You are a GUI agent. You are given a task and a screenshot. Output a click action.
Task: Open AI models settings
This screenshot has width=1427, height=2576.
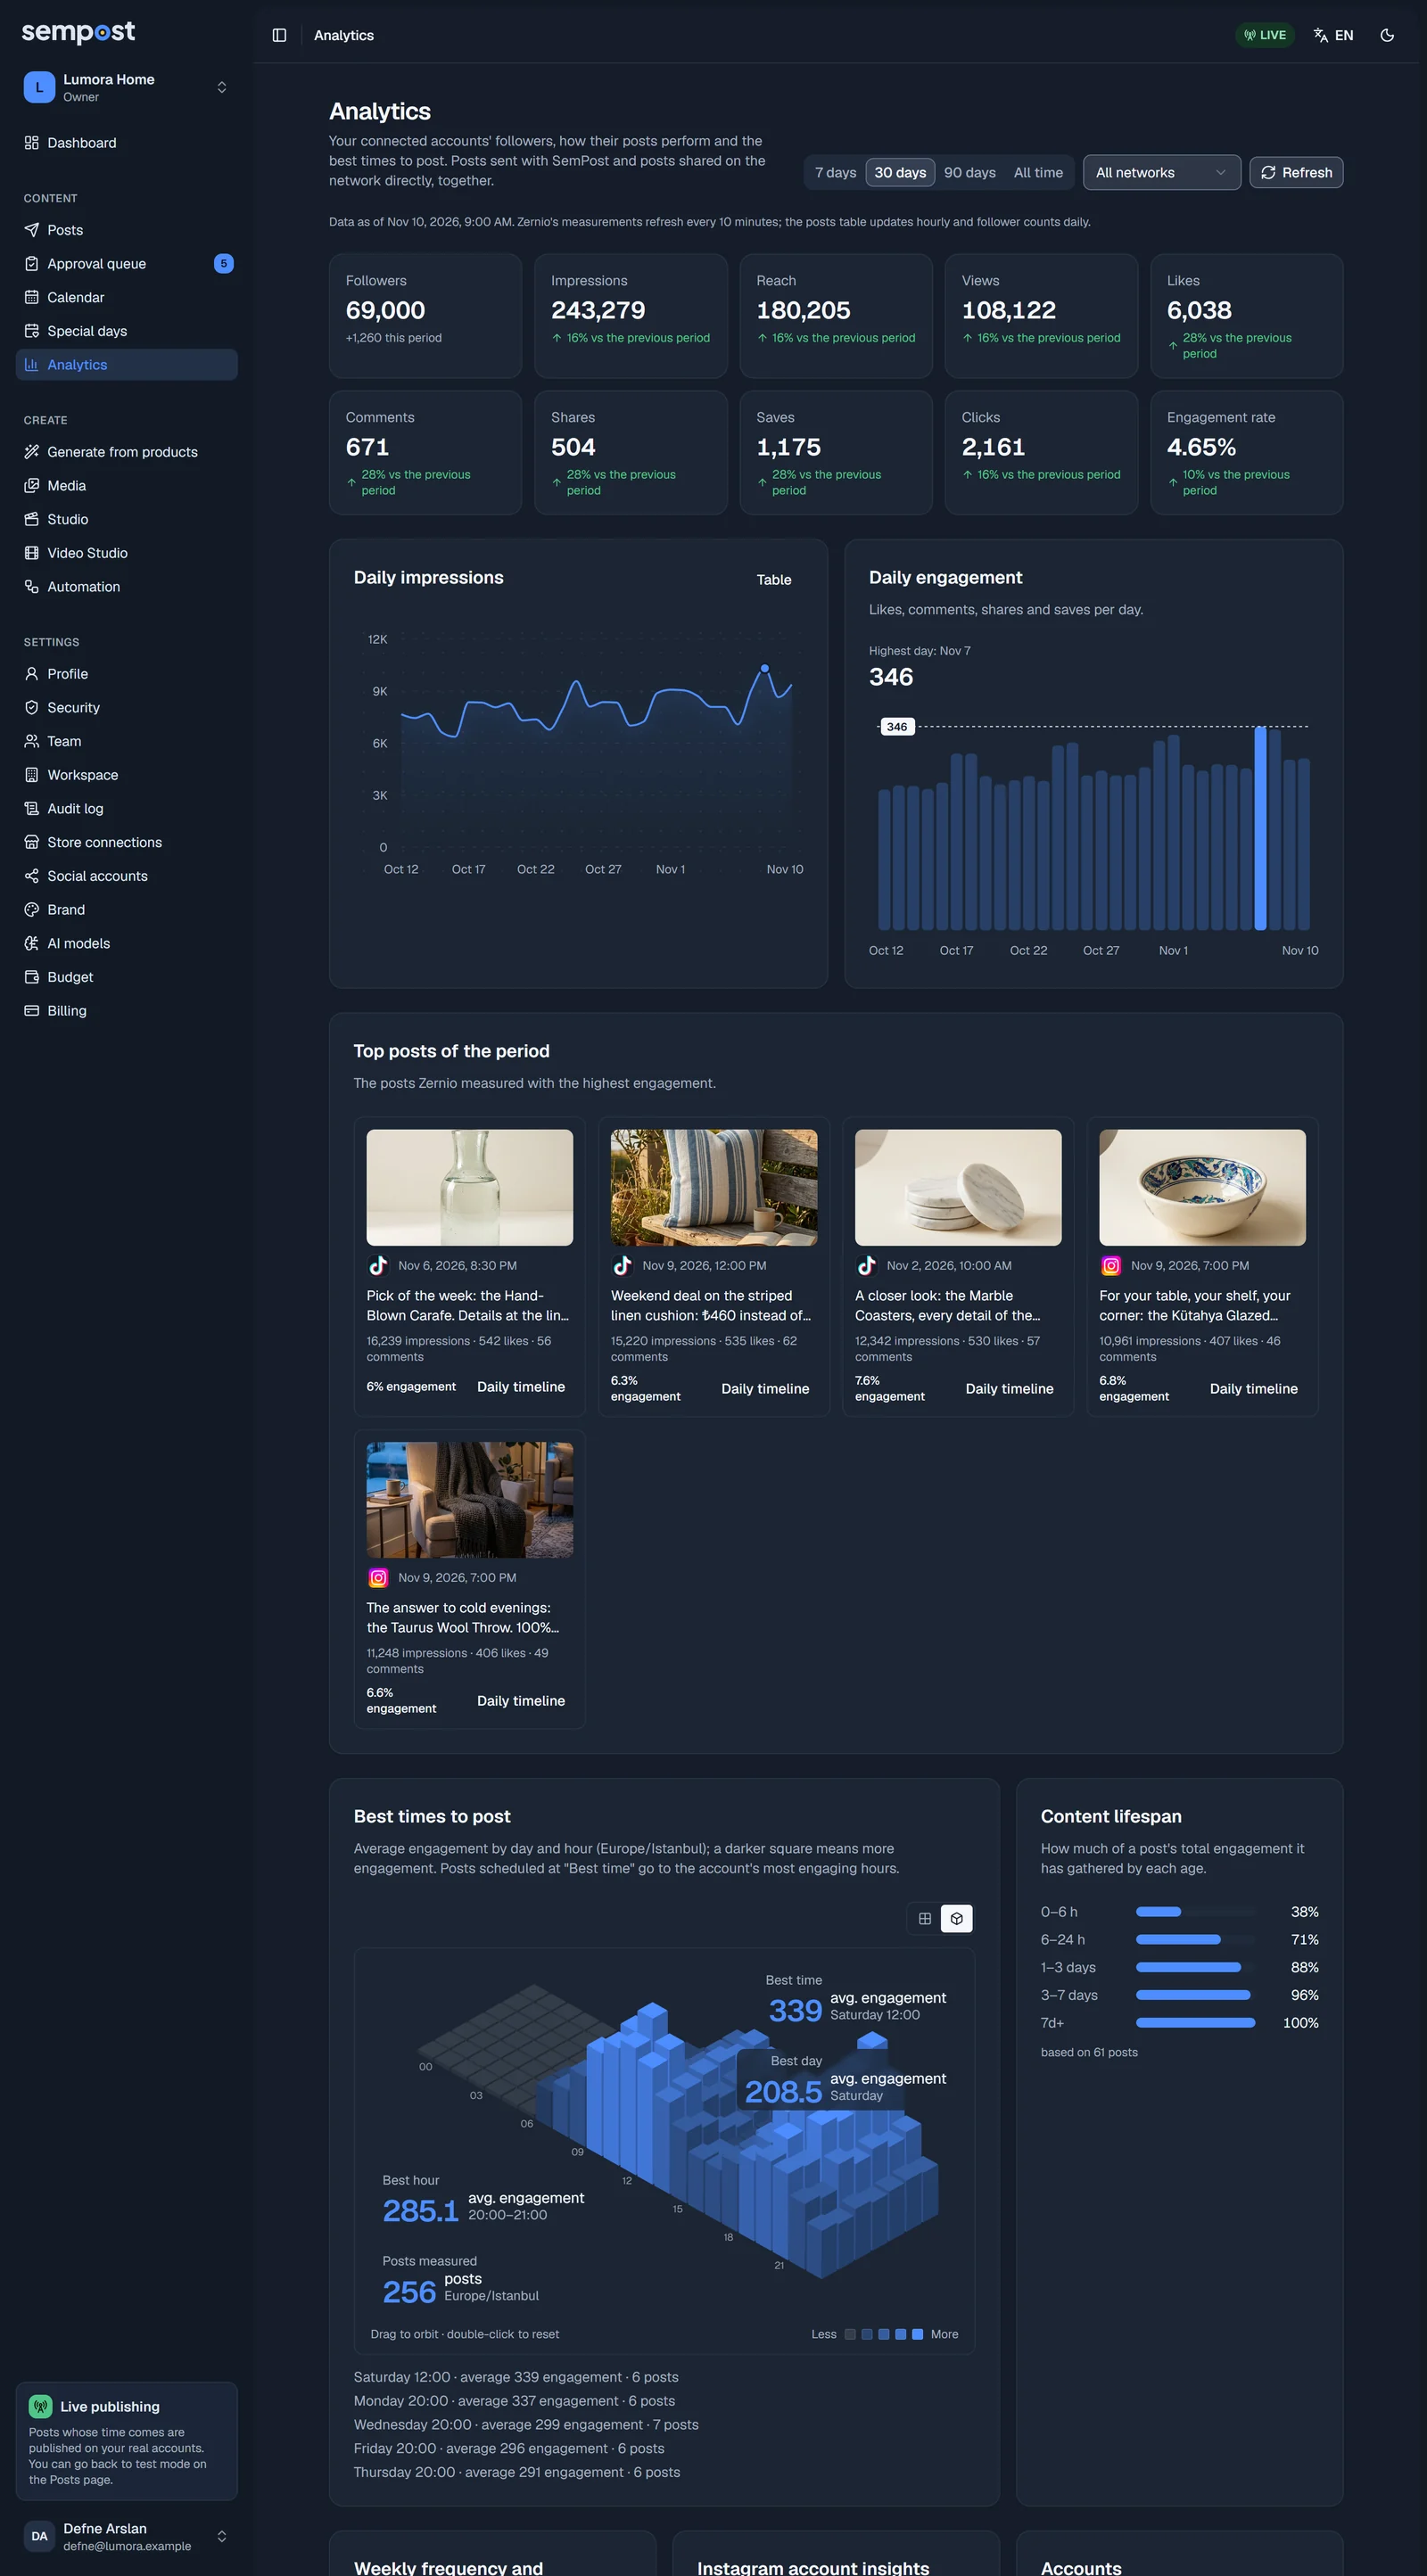coord(127,943)
